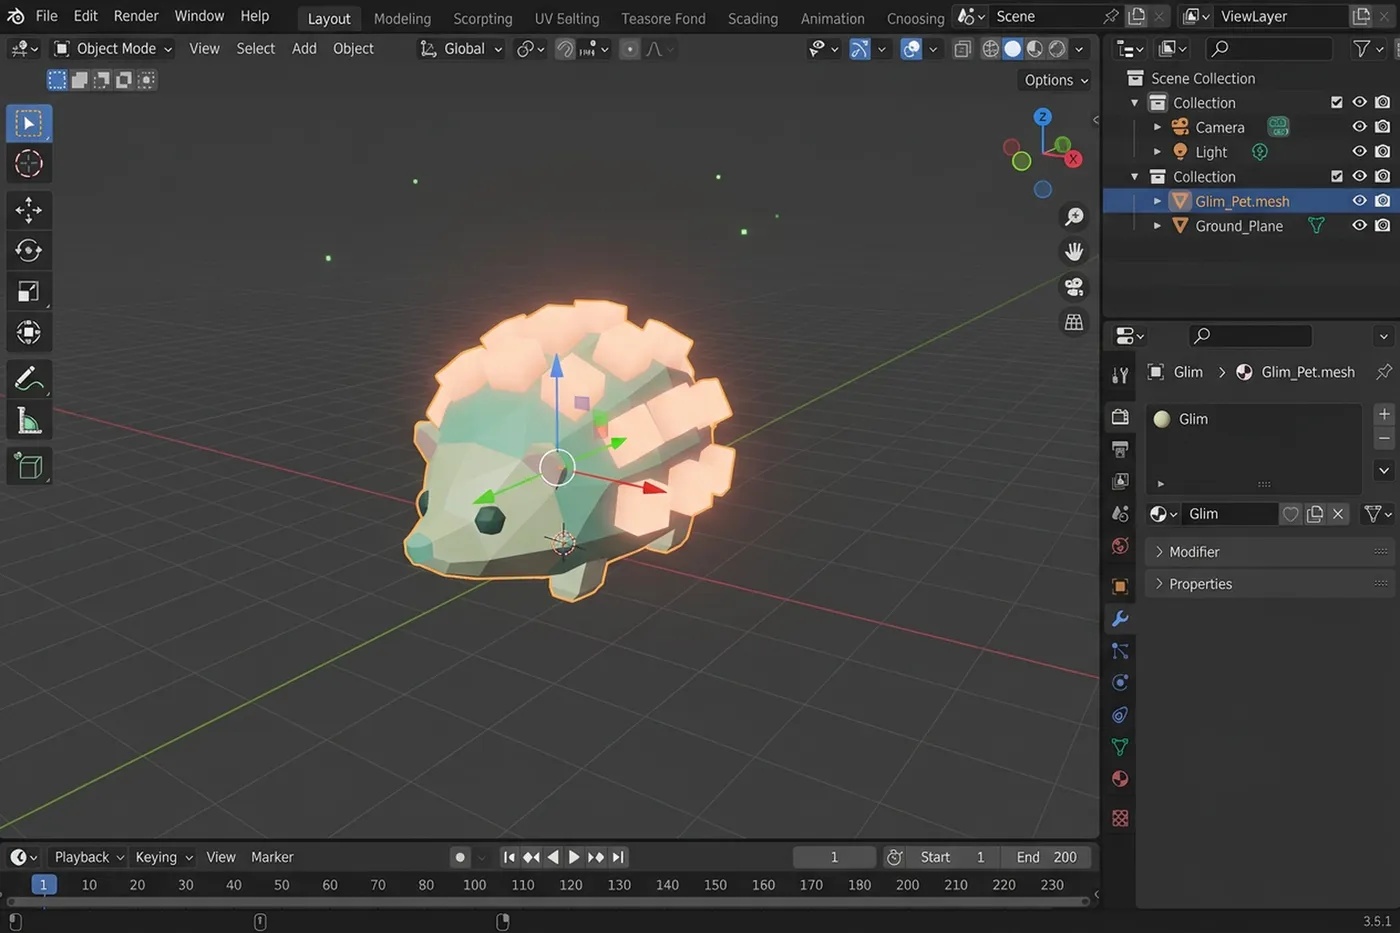Screen dimensions: 1400x933
Task: Open the Global orientation dropdown
Action: click(x=461, y=48)
